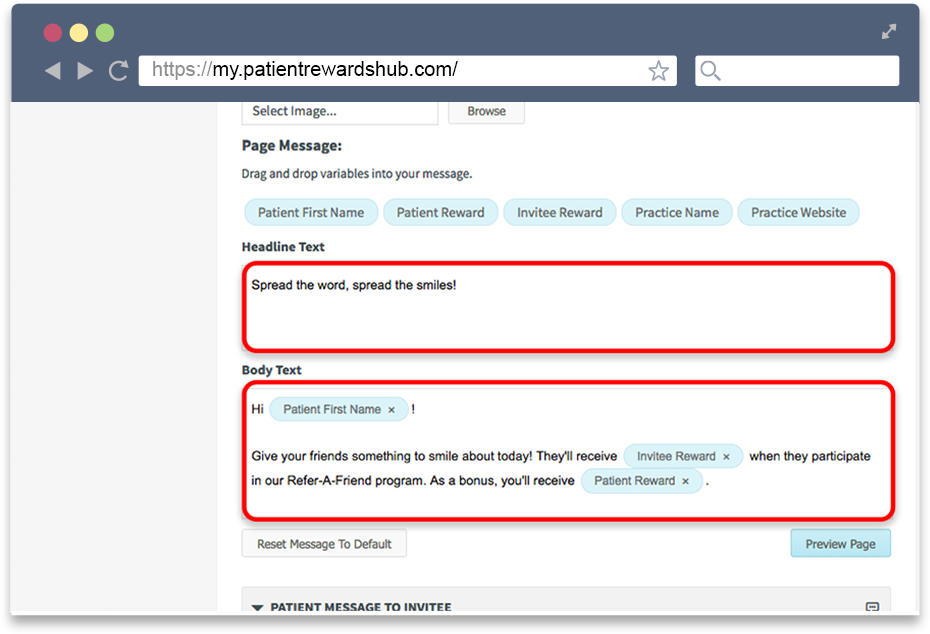Click the 'Page Message:' heading
Viewport: 930px width, 634px height.
click(292, 146)
